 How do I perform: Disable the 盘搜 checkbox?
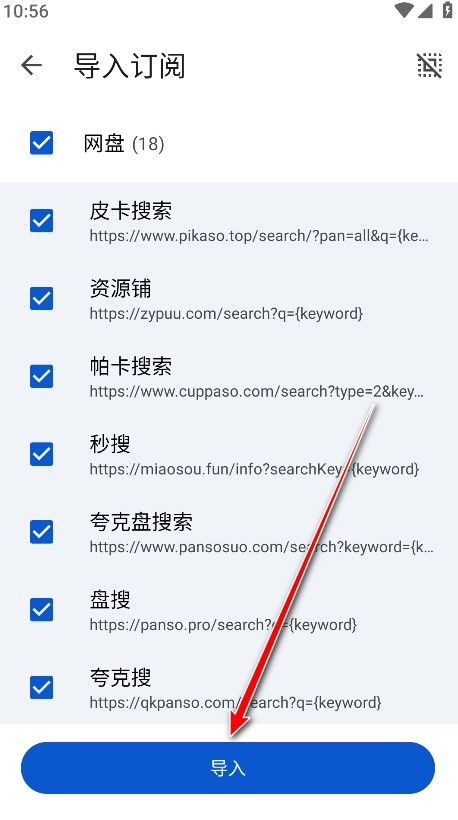click(41, 610)
